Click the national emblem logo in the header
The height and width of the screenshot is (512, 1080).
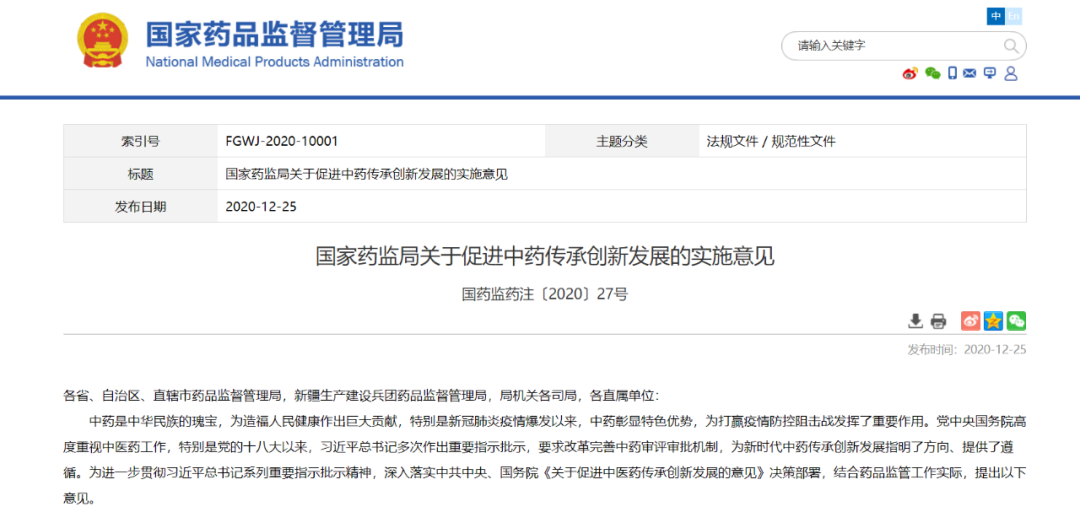coord(103,41)
